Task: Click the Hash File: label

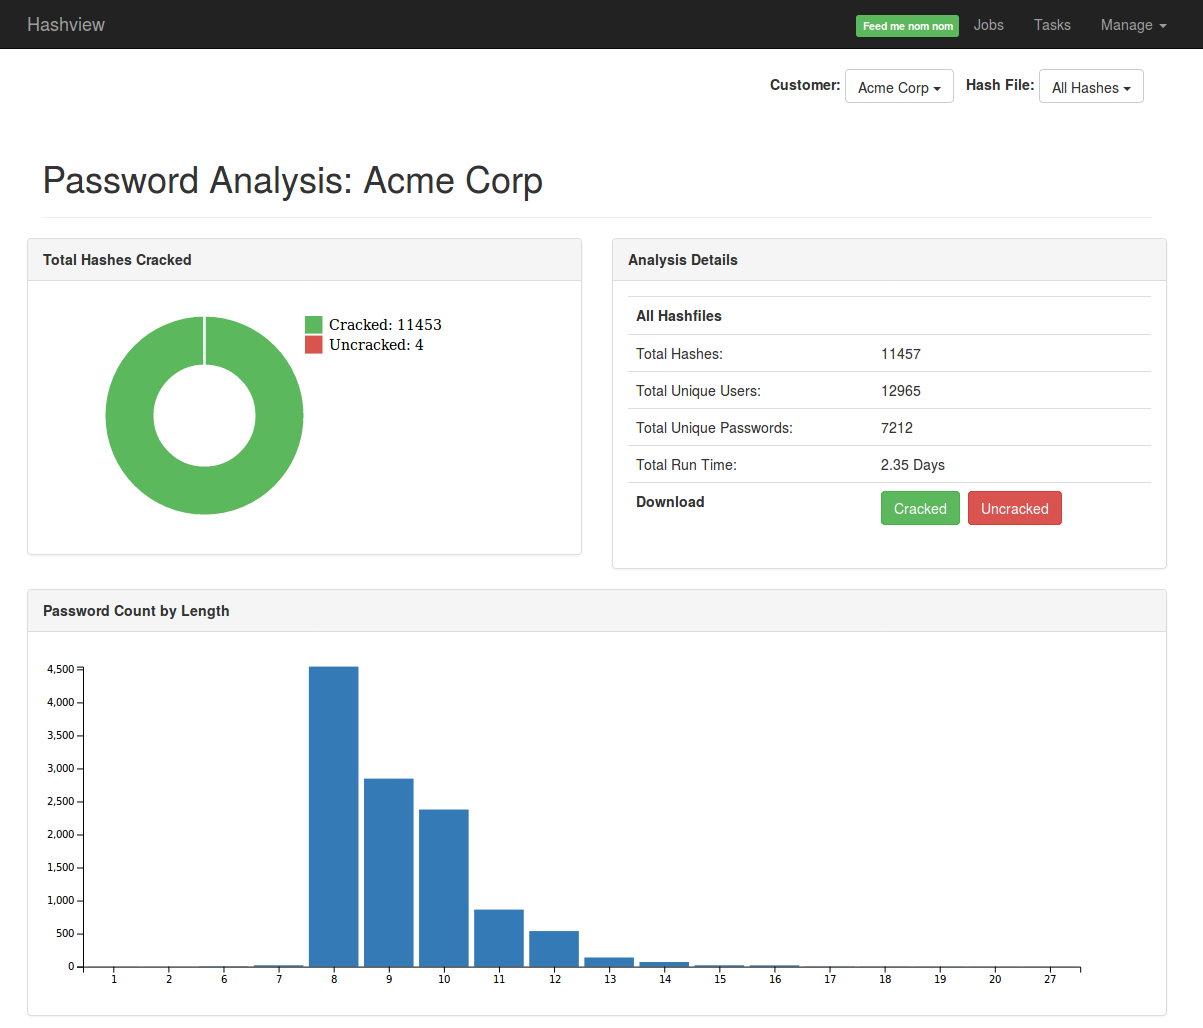Action: (1000, 85)
